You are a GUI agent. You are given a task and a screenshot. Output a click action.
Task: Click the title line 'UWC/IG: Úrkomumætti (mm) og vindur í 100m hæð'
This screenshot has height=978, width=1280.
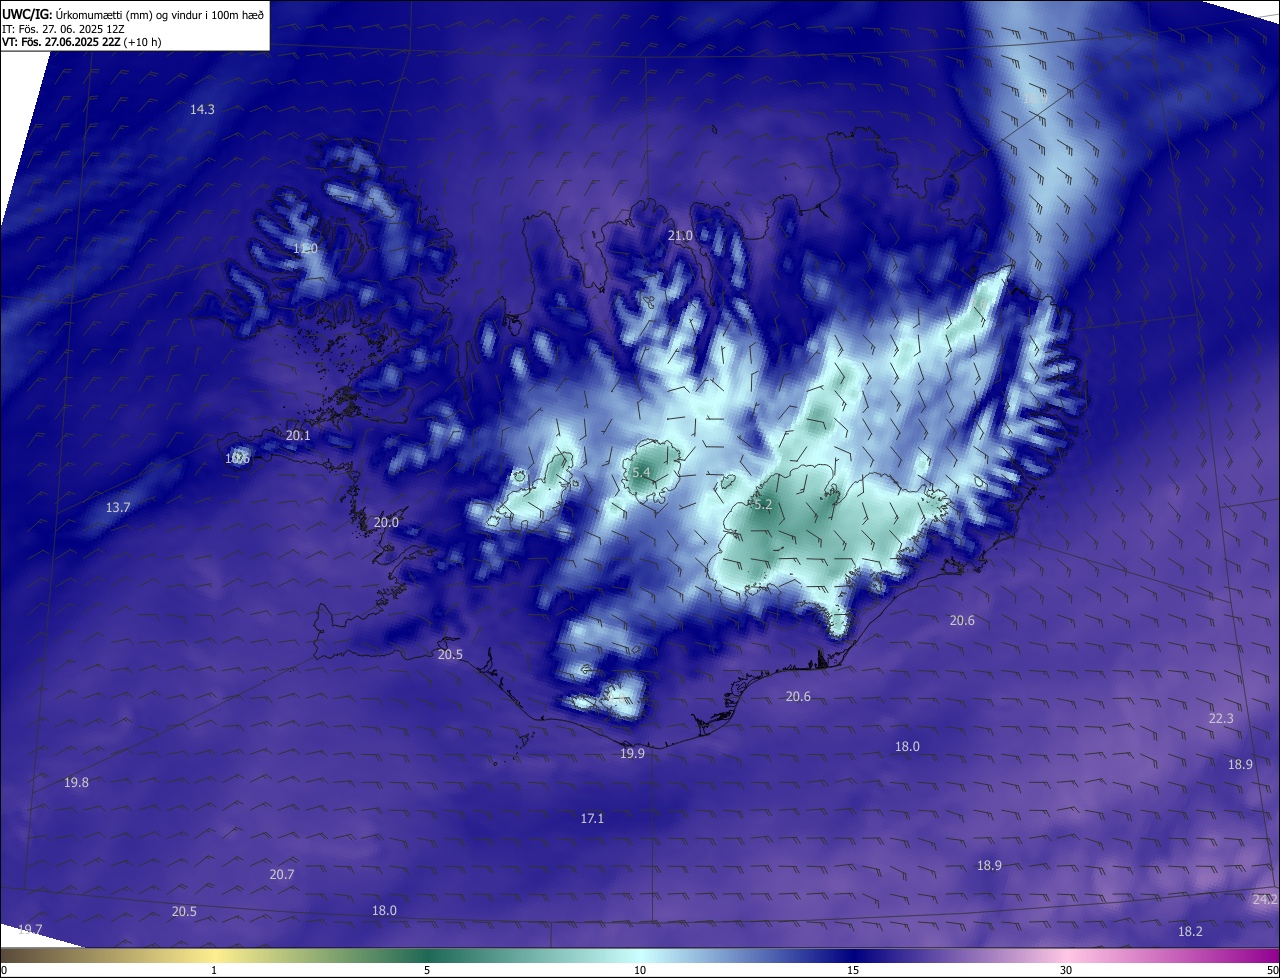[x=133, y=15]
